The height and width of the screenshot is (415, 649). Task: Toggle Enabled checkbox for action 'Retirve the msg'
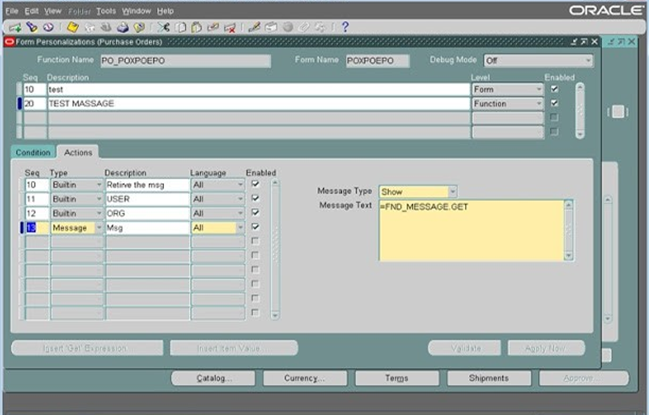point(255,184)
